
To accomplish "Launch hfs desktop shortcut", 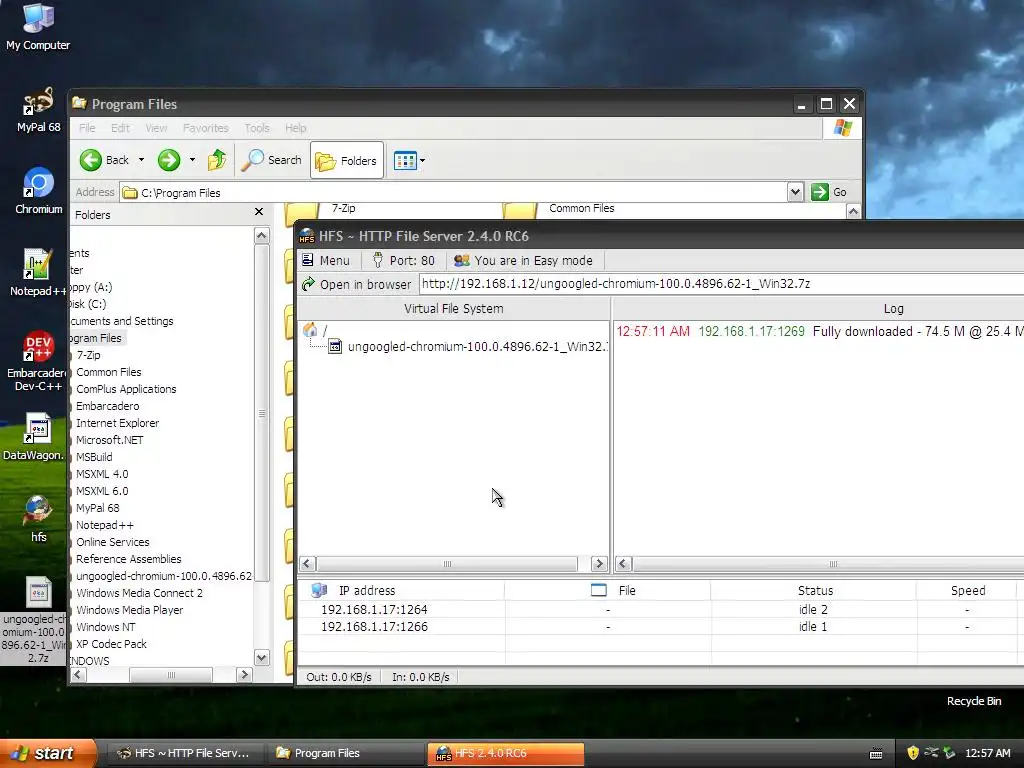I will coord(38,519).
